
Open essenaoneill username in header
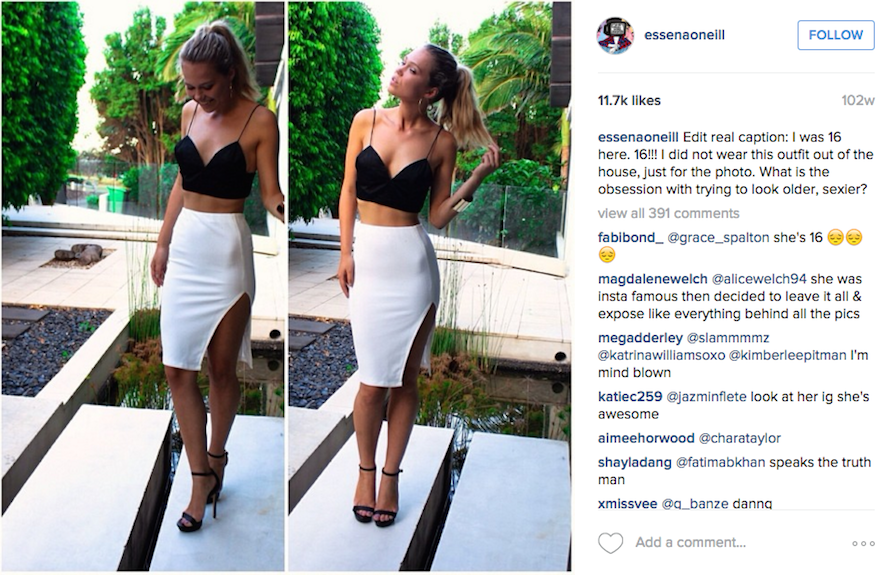[x=684, y=35]
